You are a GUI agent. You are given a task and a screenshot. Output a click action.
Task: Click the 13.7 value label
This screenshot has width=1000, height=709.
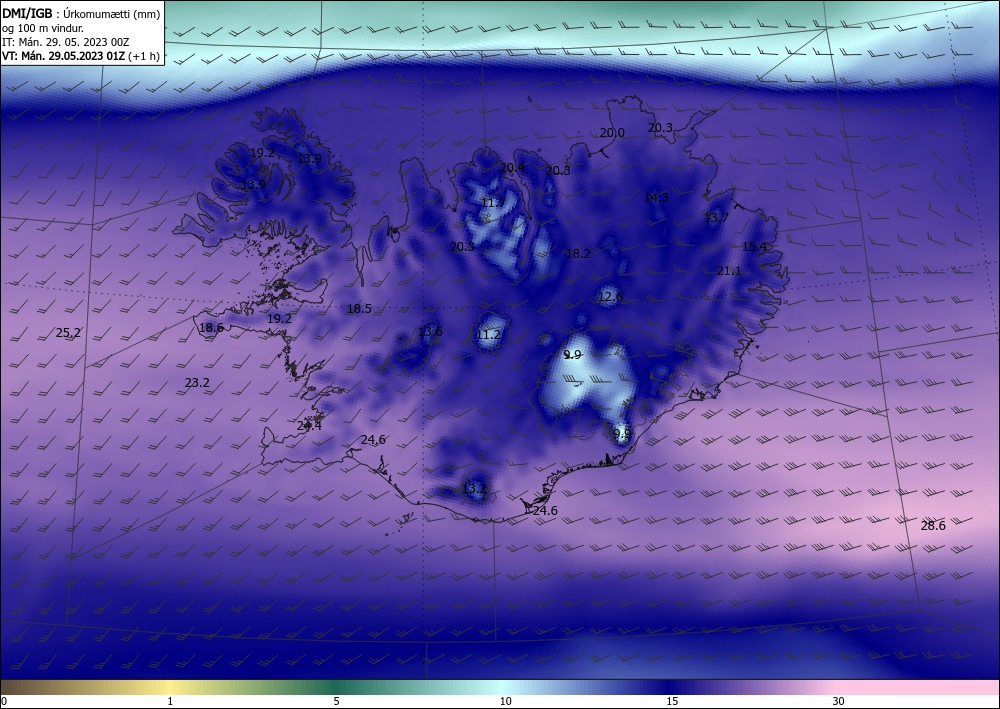coord(716,218)
